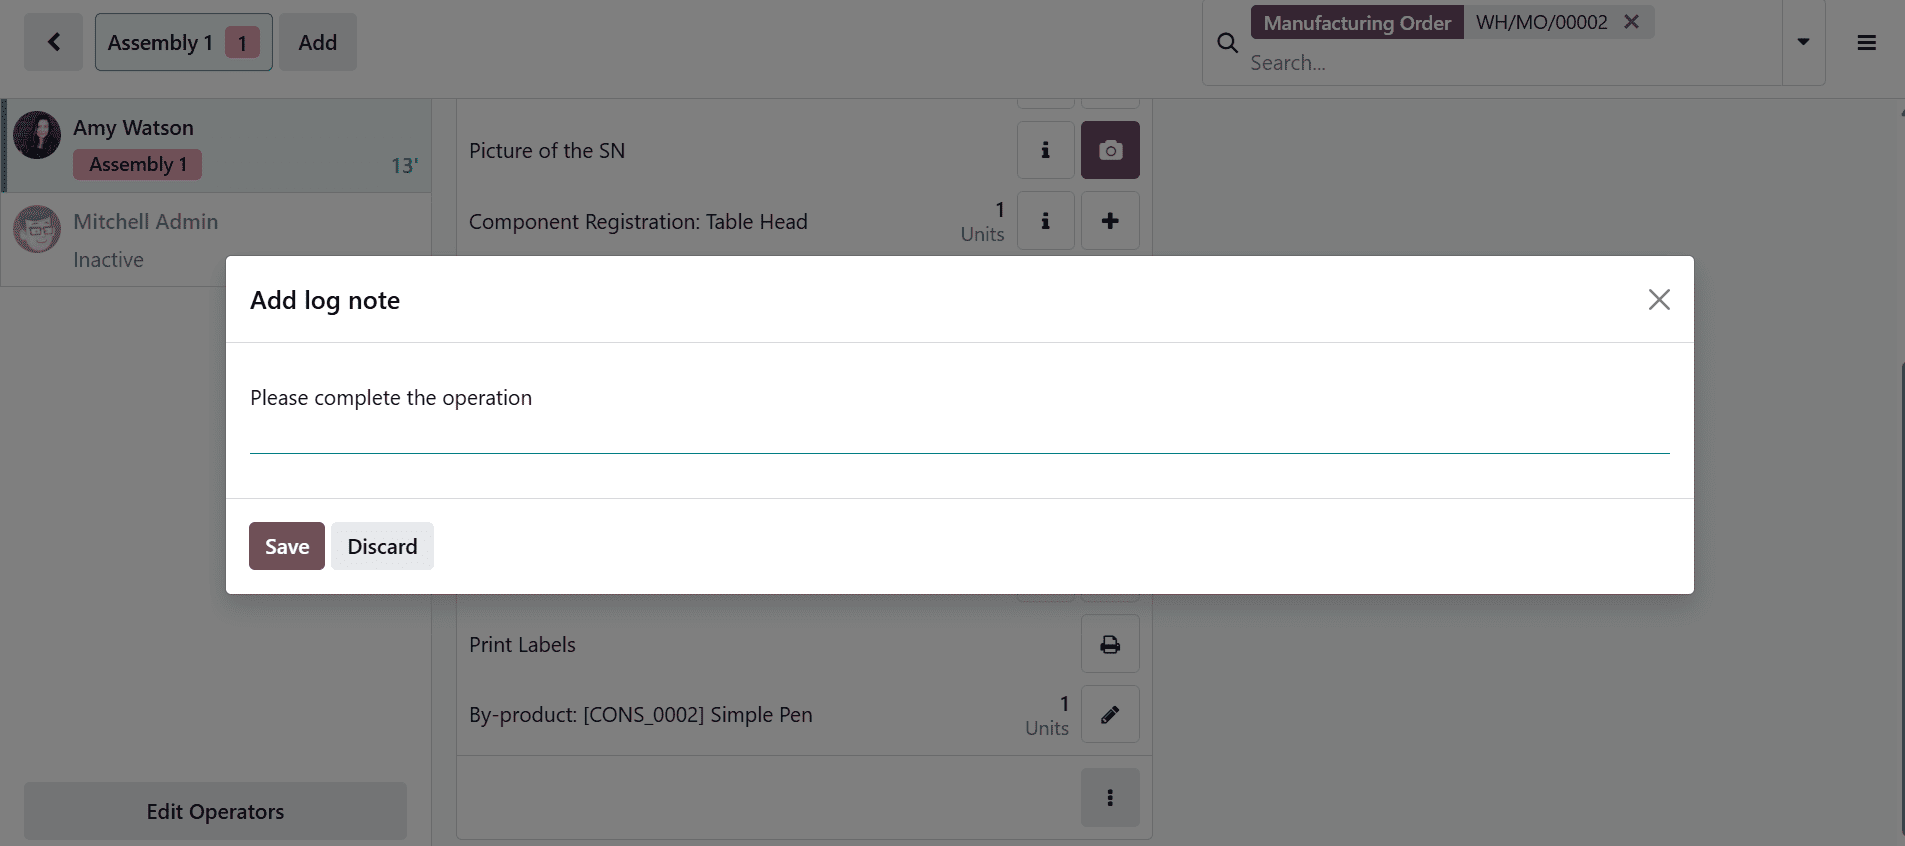
Task: Click the Manufacturing Order filter facet
Action: coord(1357,22)
